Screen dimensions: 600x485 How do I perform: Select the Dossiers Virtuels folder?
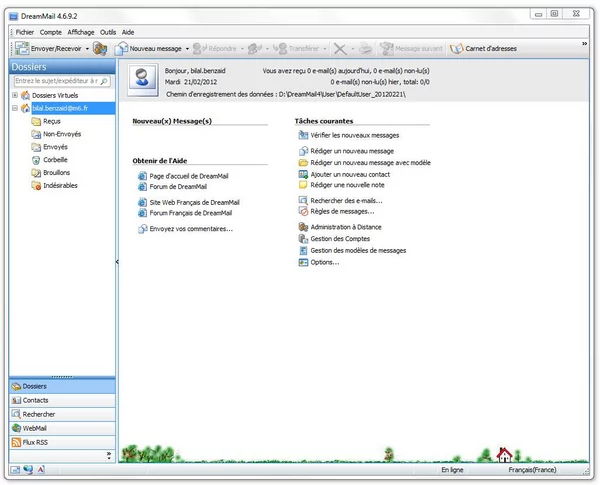[55, 95]
